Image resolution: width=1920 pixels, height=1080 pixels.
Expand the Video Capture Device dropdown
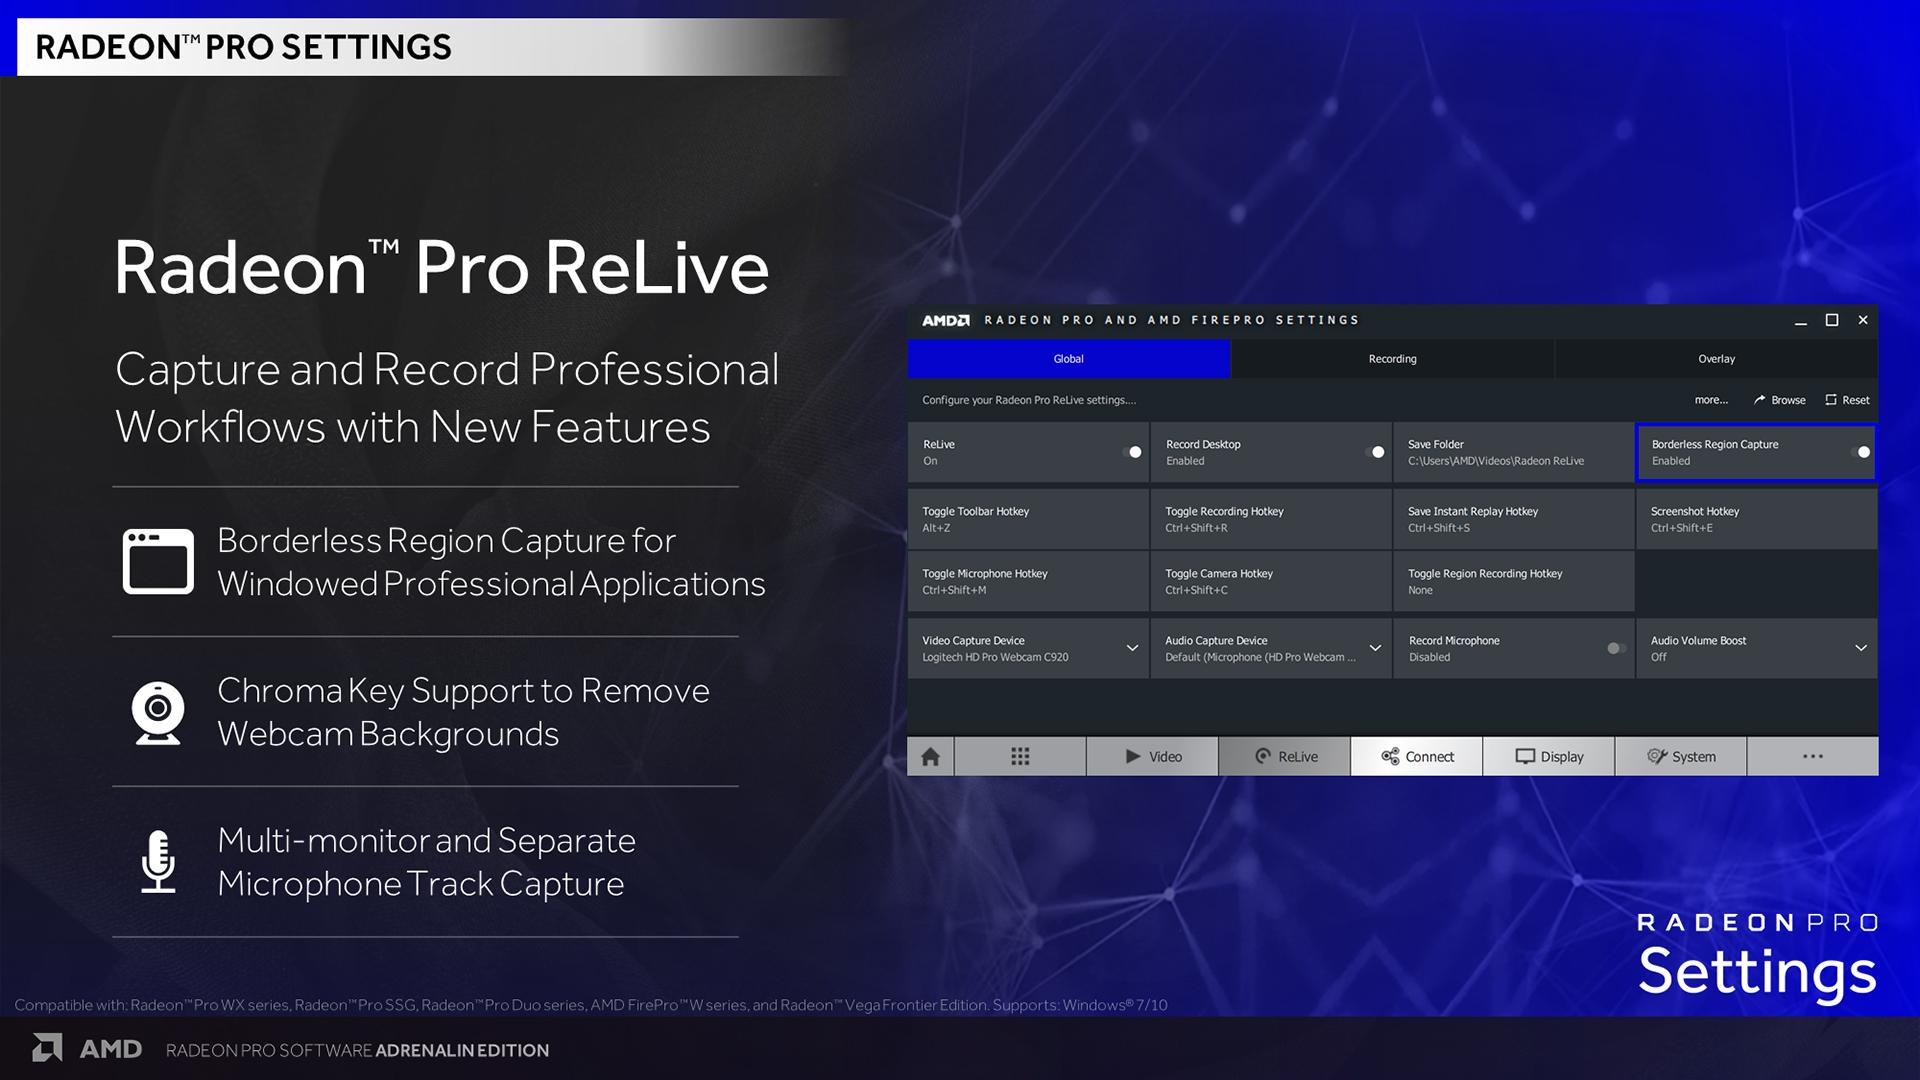(1132, 648)
